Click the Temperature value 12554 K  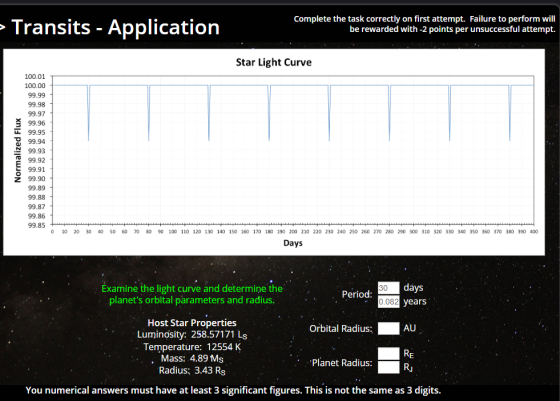click(224, 347)
